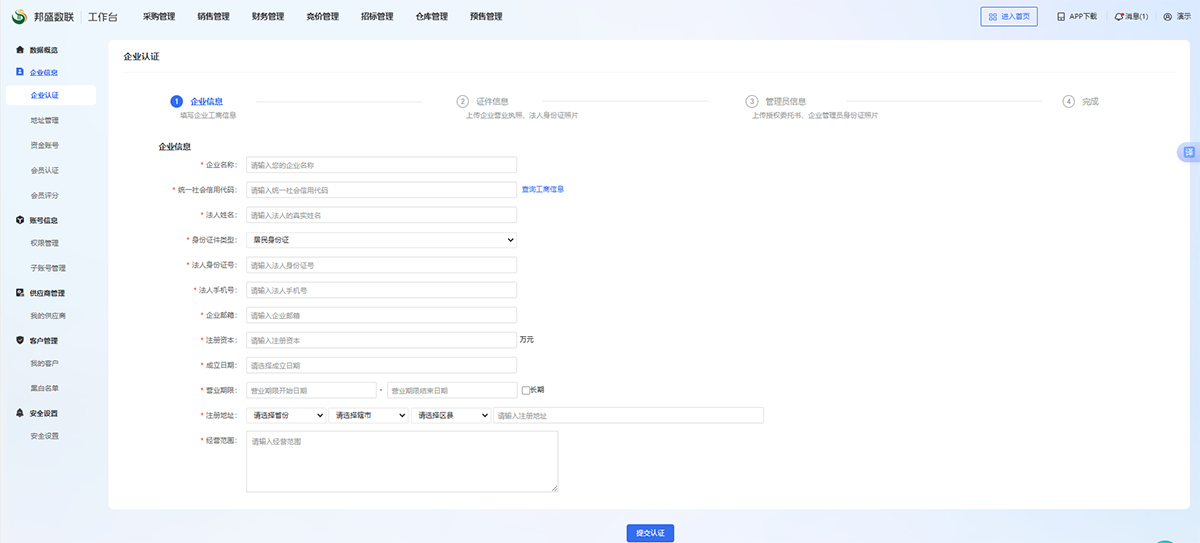The image size is (1200, 543).
Task: Click the 提交认证 submit button
Action: [x=651, y=533]
